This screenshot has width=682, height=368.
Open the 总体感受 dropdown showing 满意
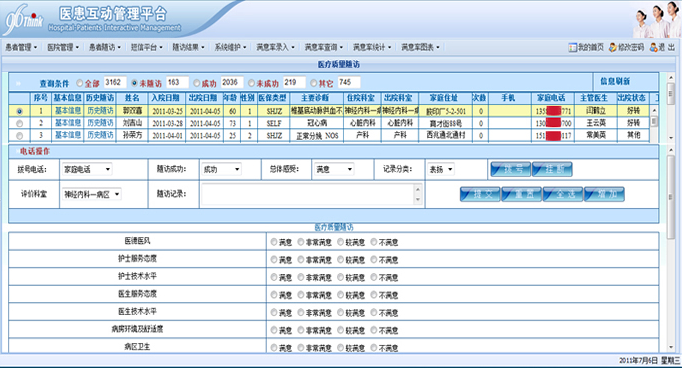point(334,169)
